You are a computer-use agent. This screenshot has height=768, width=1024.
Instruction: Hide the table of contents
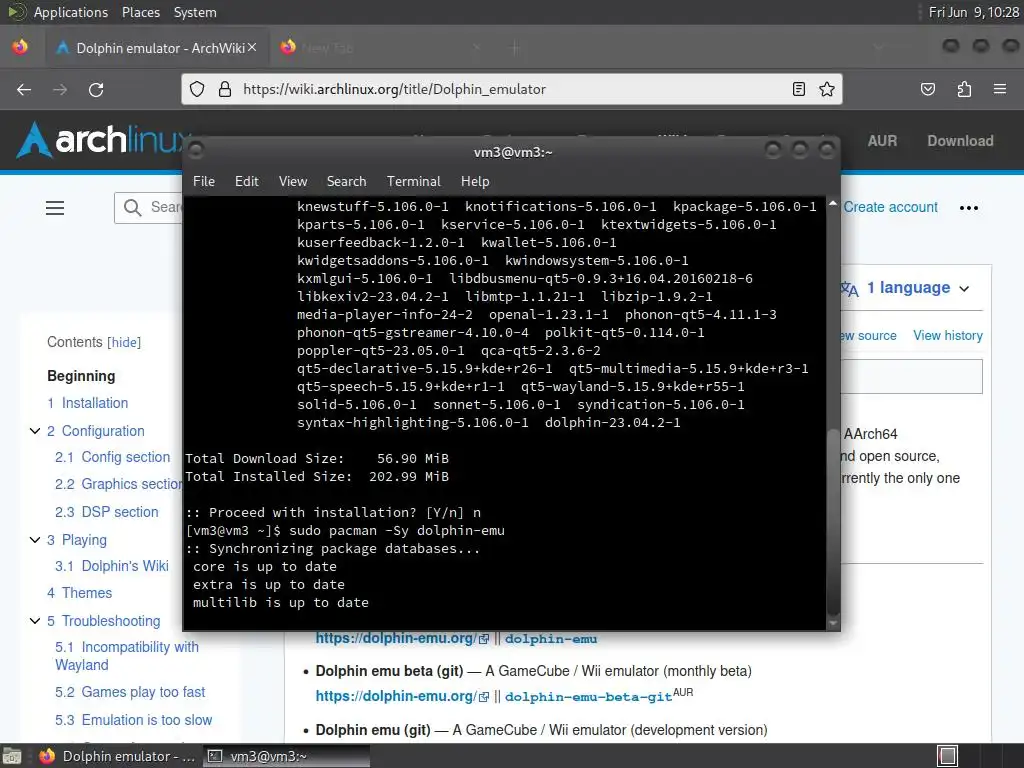[x=124, y=342]
